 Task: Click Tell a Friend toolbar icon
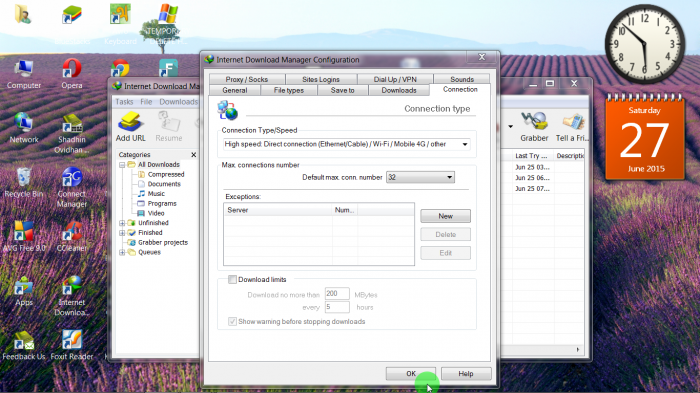572,127
